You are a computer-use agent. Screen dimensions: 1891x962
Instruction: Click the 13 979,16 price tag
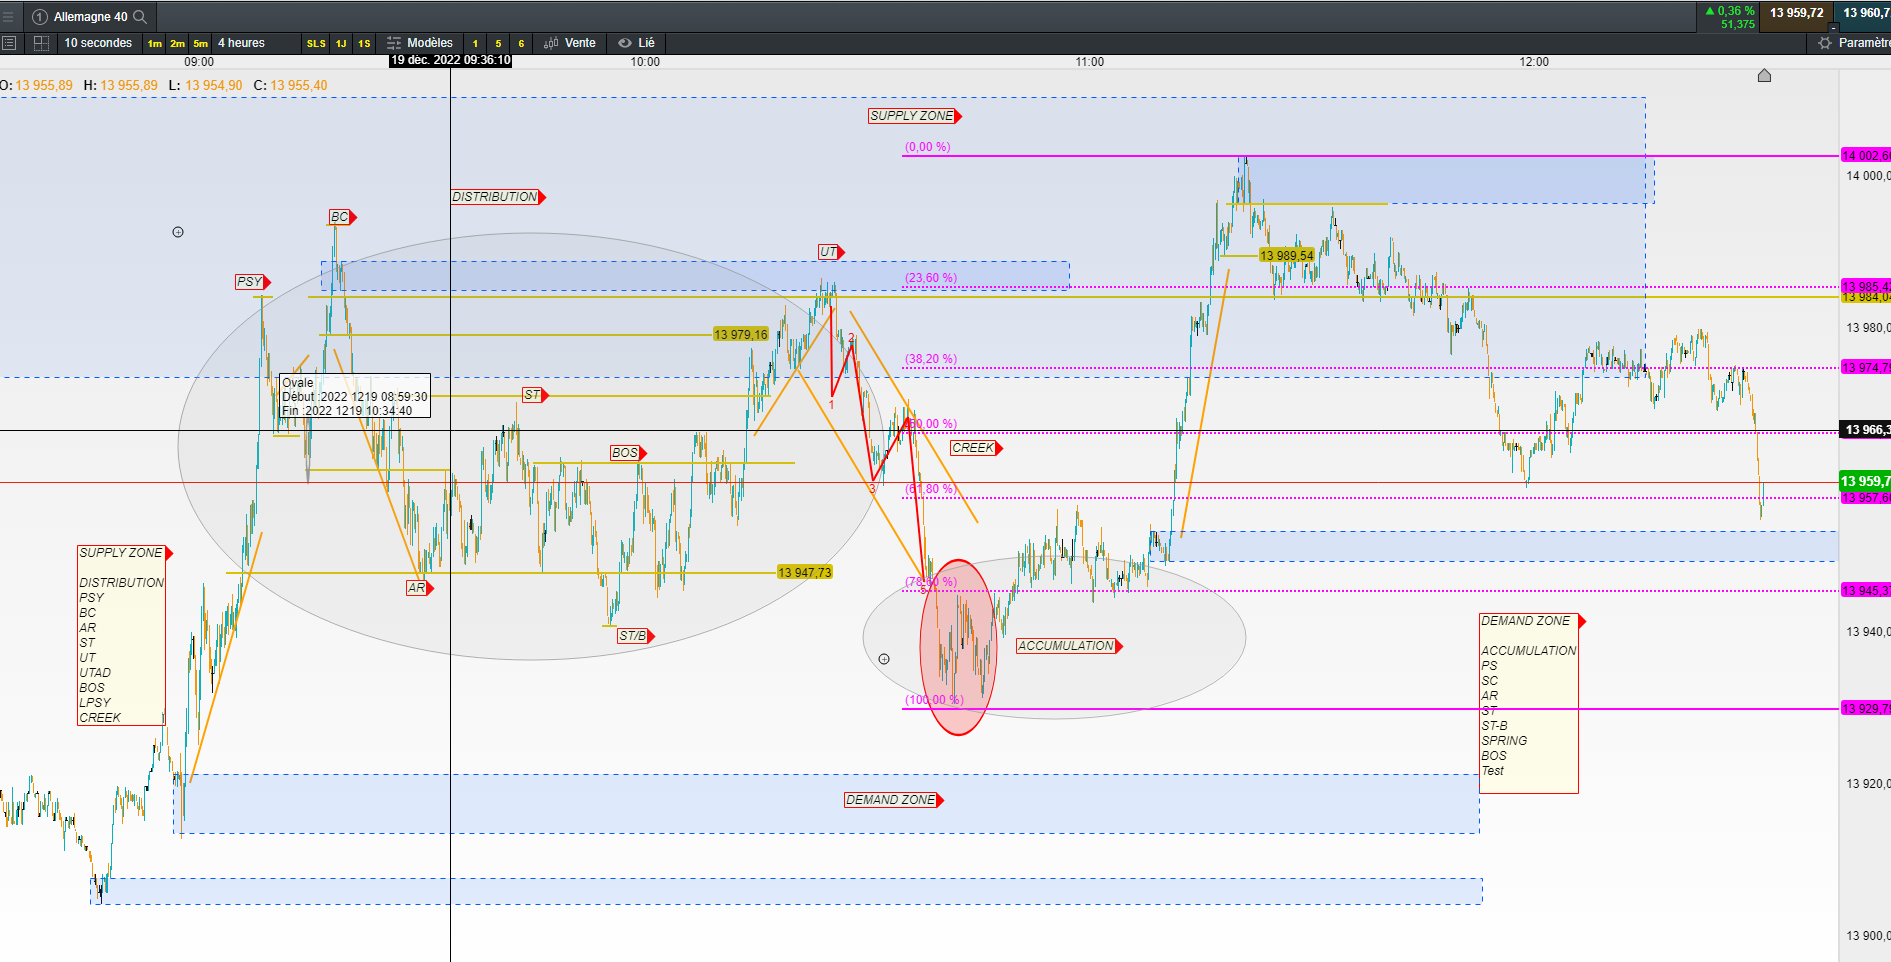741,335
